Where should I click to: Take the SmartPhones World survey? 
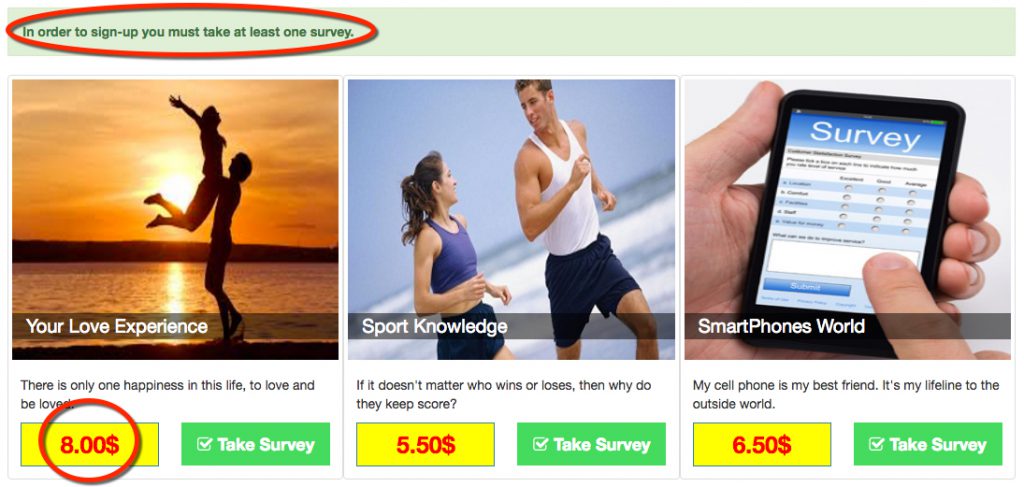(927, 444)
